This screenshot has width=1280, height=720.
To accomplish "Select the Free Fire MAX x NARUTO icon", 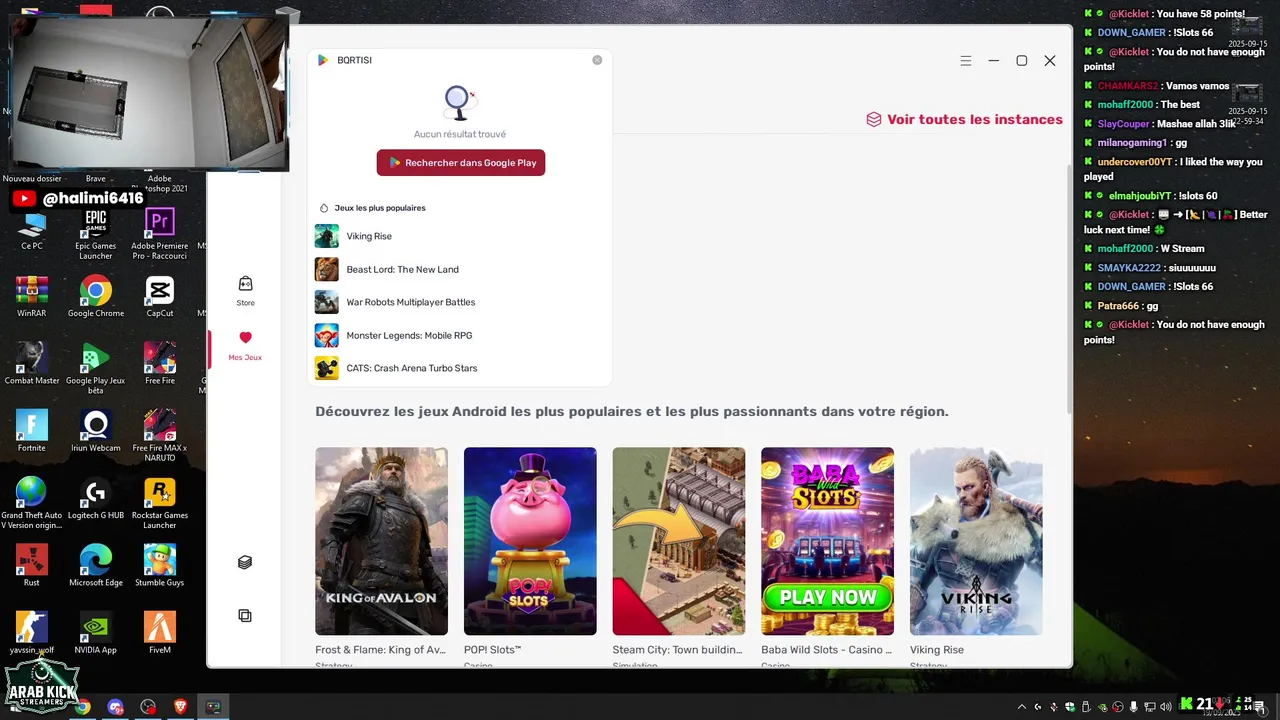I will pyautogui.click(x=160, y=434).
